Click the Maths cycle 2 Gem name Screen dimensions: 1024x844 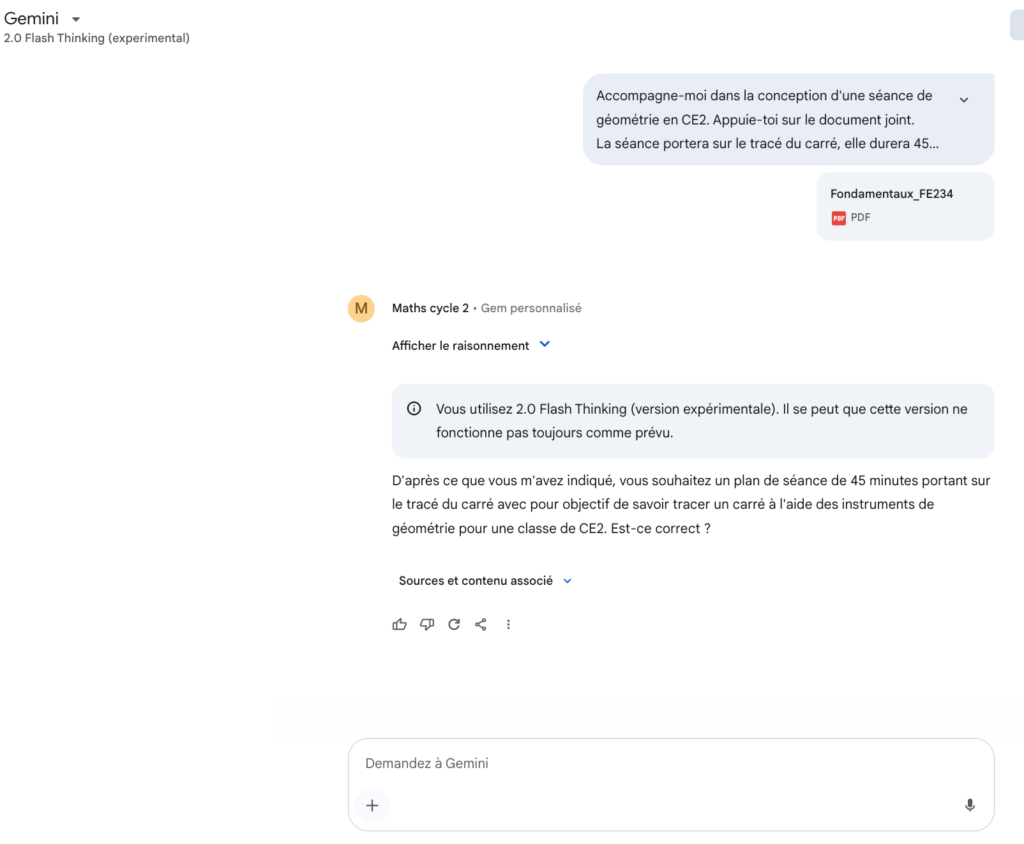[x=430, y=308]
